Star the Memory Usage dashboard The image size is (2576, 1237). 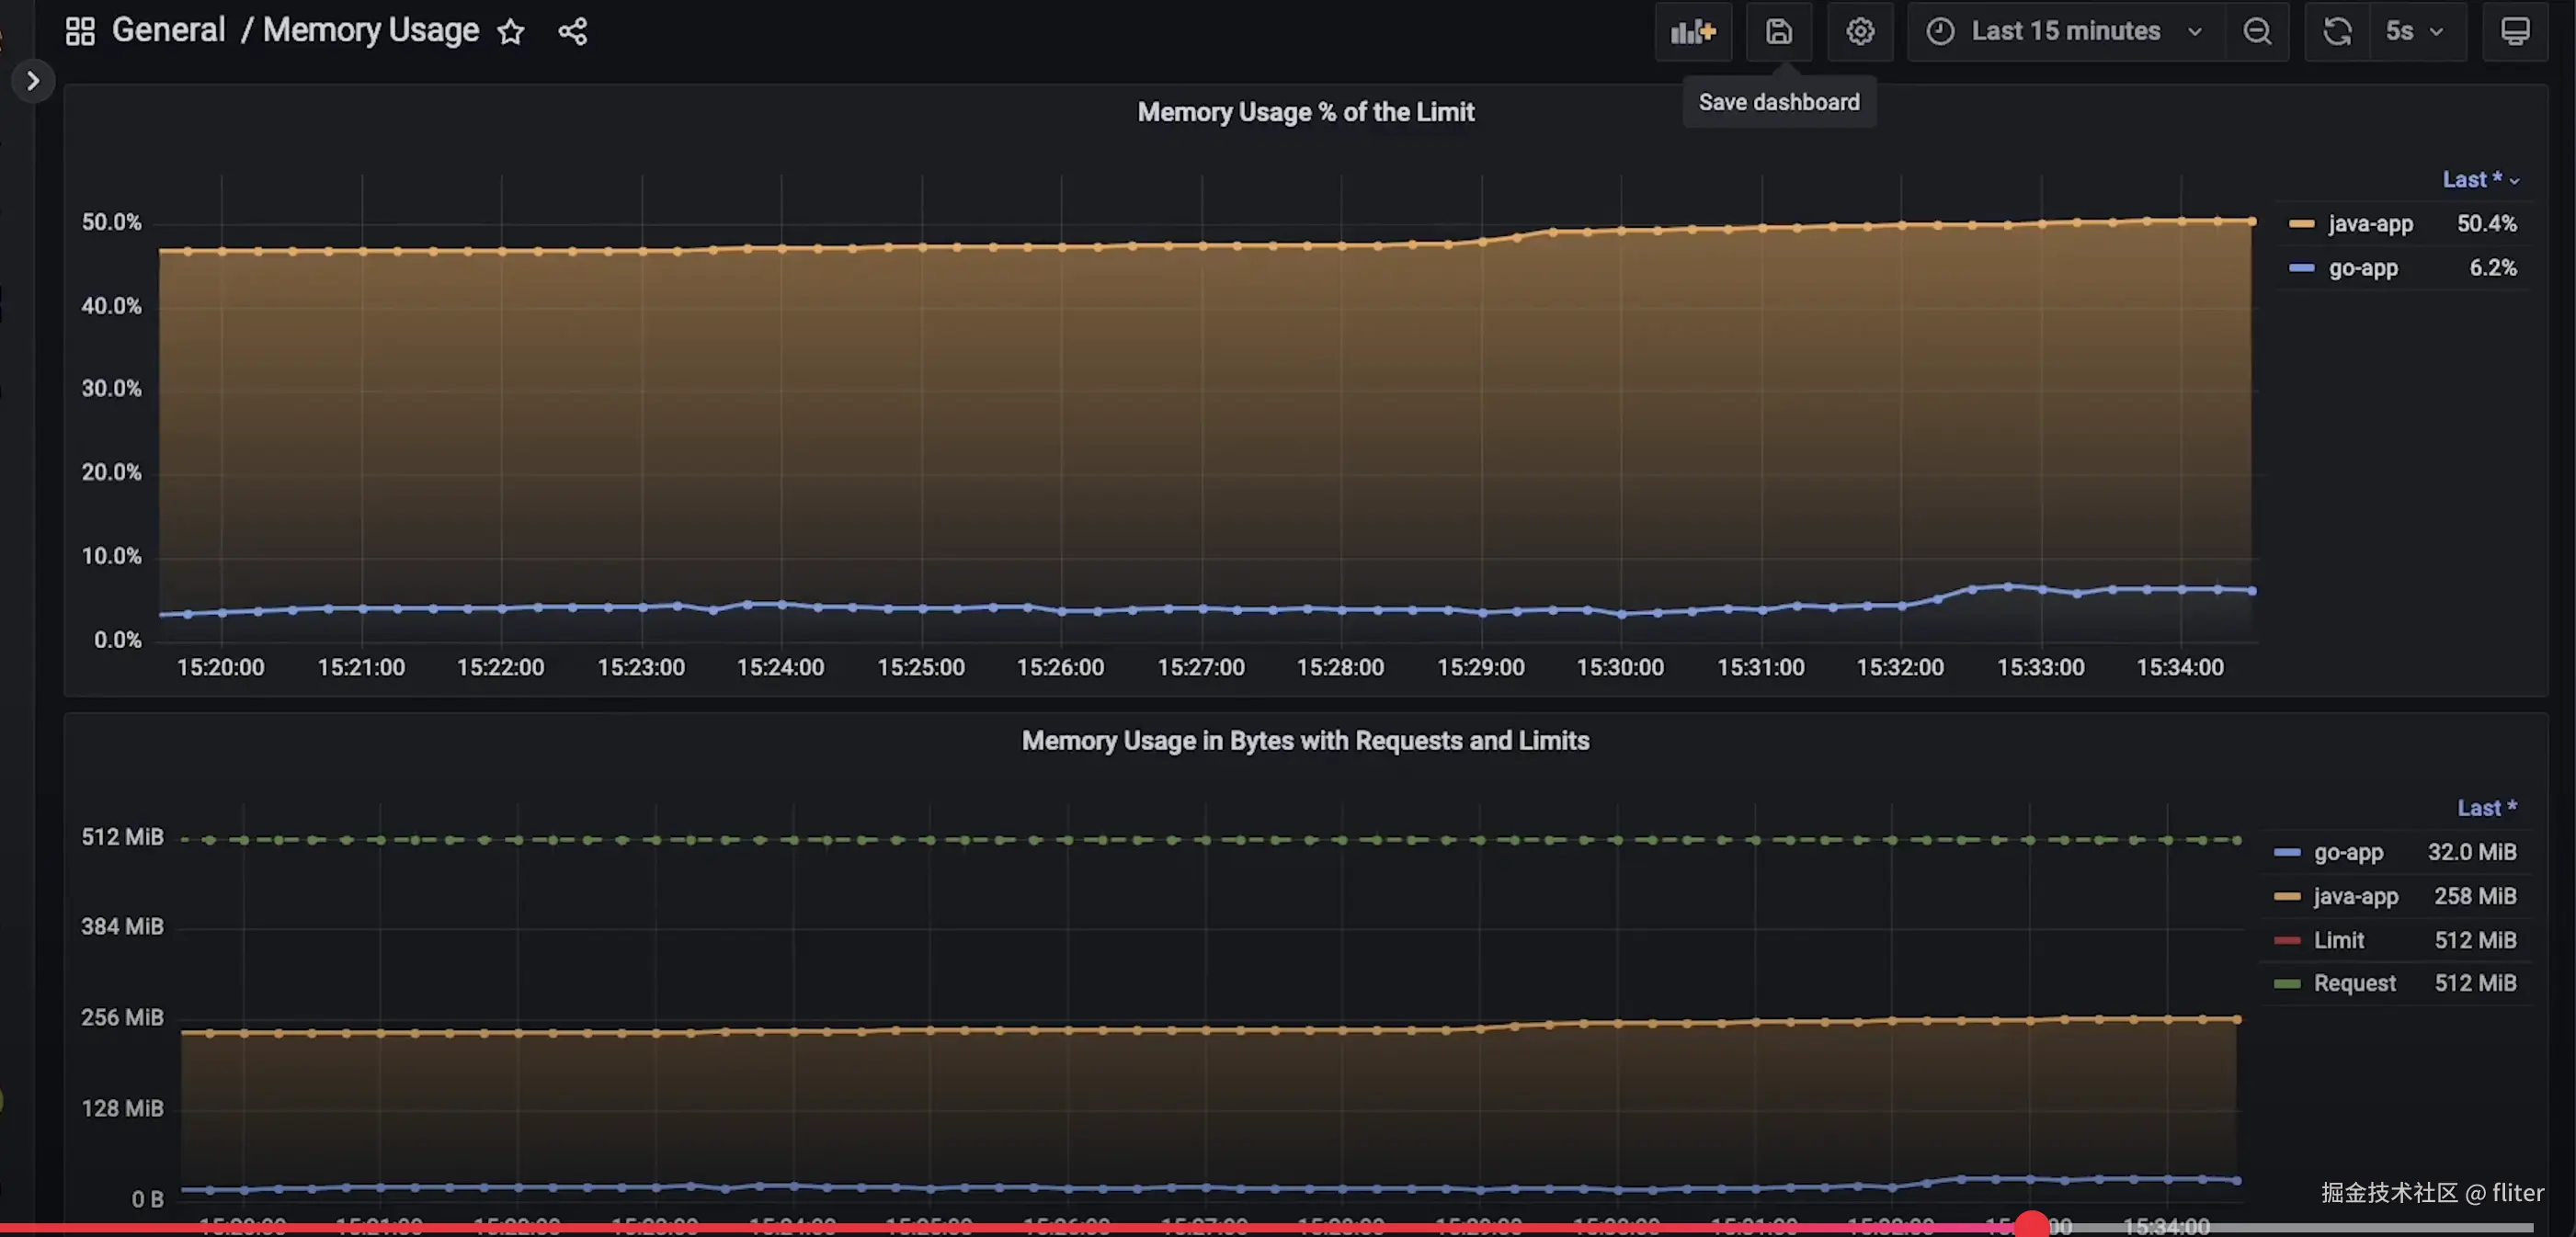[511, 32]
